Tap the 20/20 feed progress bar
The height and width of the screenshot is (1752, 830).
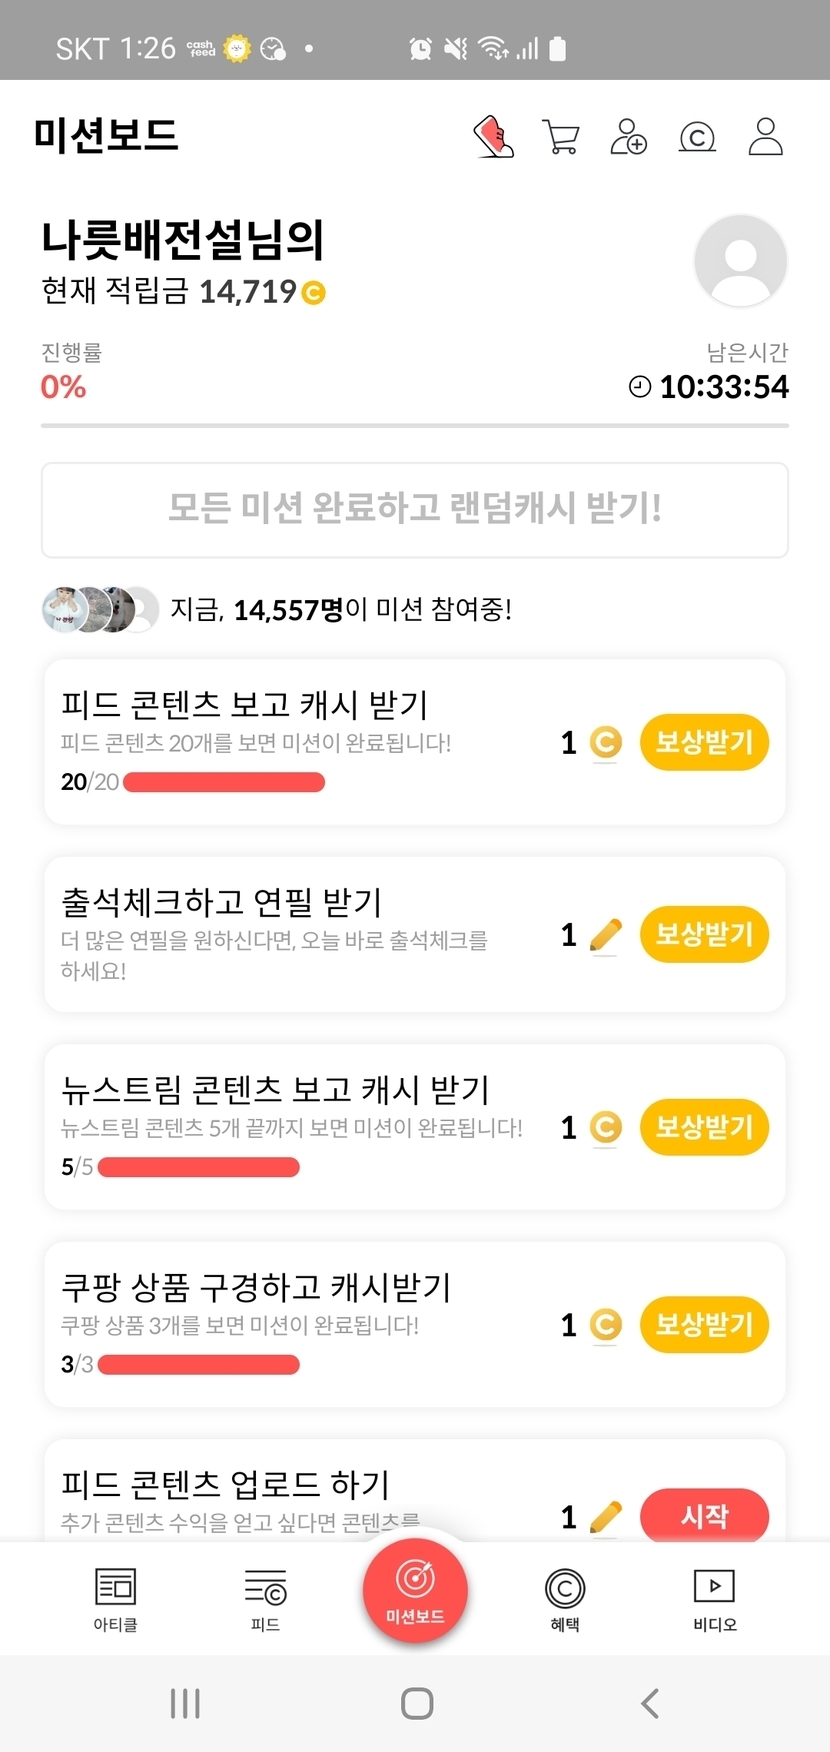point(224,782)
